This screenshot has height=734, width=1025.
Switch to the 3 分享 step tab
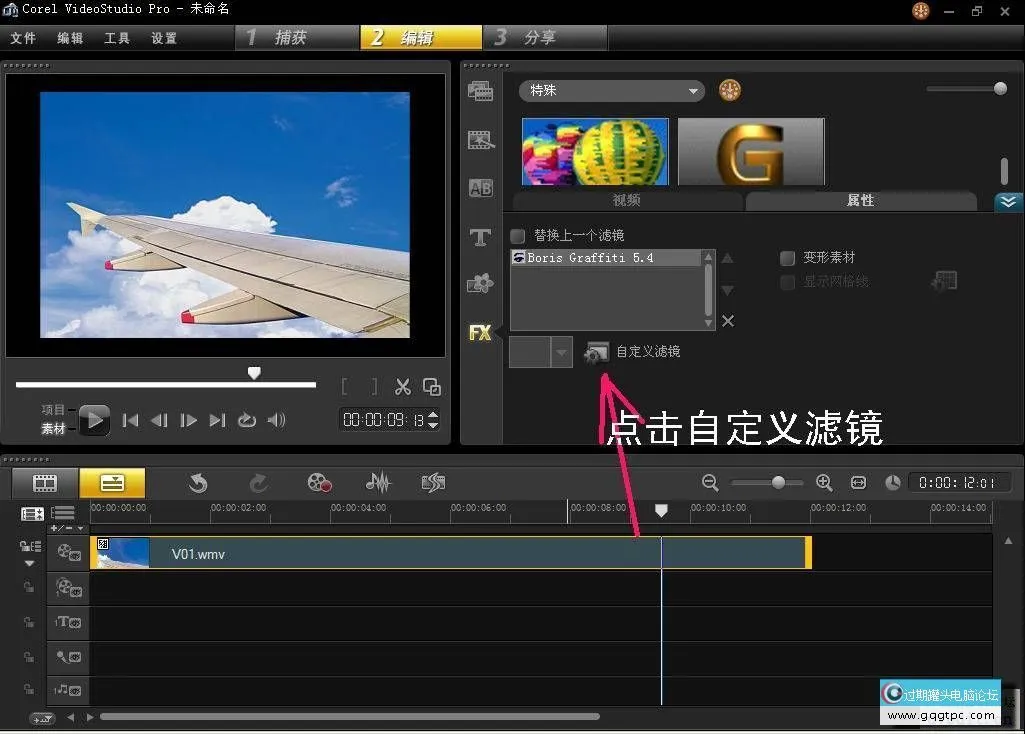pyautogui.click(x=544, y=38)
